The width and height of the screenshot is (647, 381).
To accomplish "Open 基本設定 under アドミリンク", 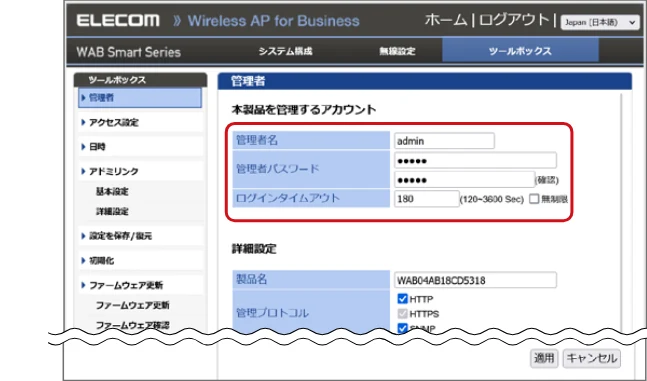I will [x=112, y=192].
